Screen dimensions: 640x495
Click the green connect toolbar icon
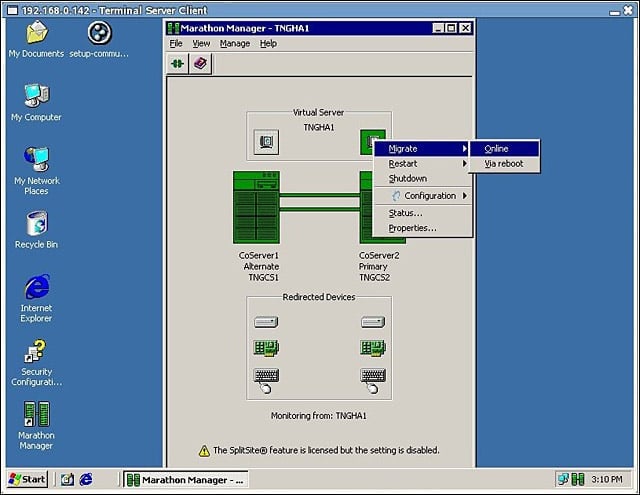click(x=178, y=64)
